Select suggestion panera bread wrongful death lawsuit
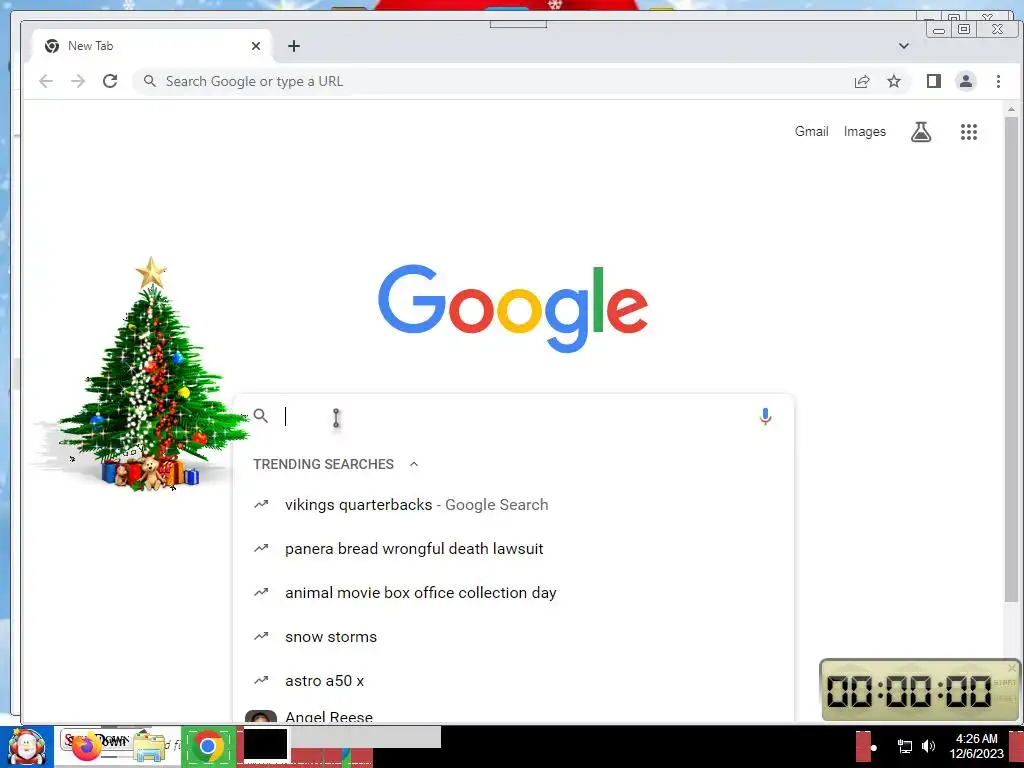The height and width of the screenshot is (768, 1024). [x=513, y=549]
